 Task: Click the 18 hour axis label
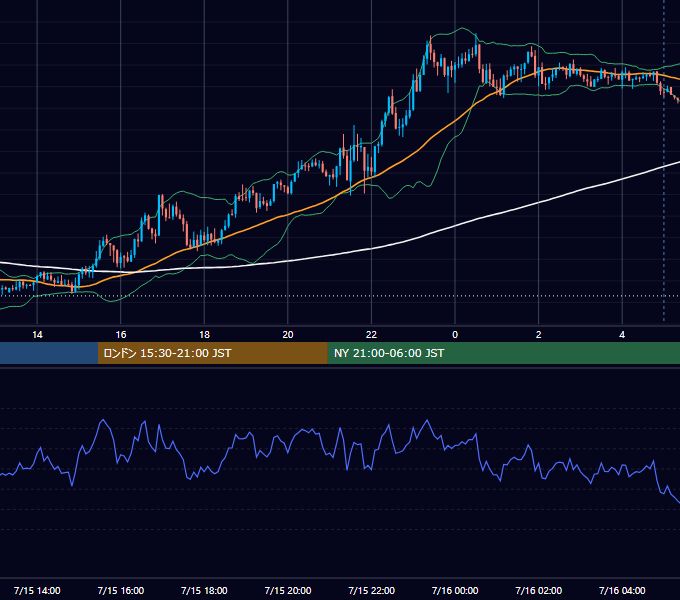coord(204,334)
